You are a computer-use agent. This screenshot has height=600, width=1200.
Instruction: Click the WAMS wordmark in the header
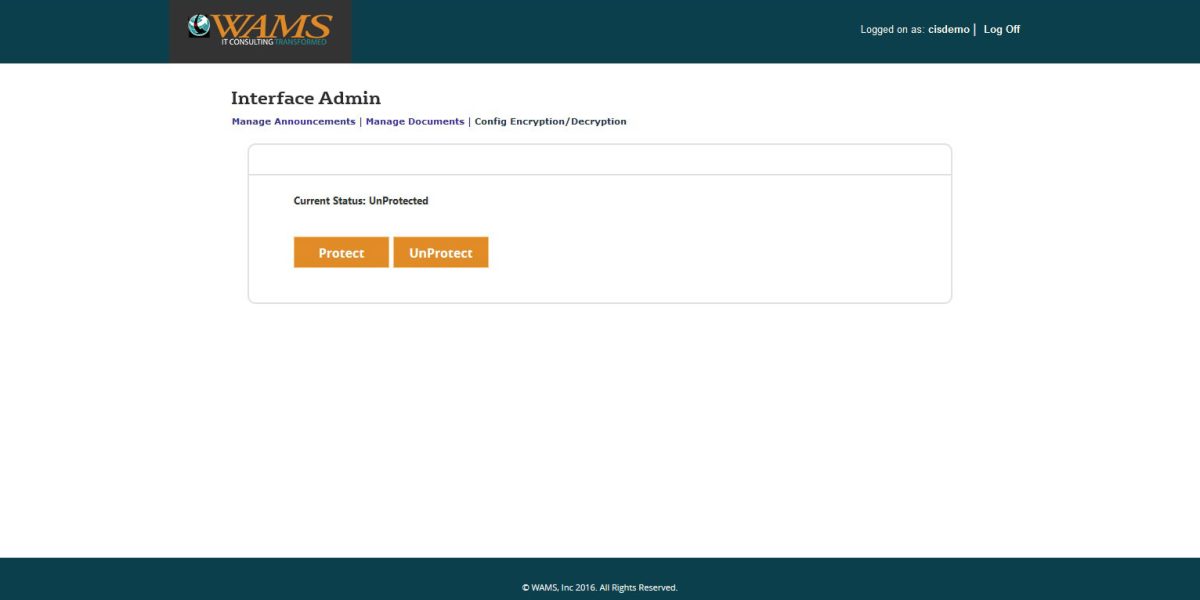pos(274,25)
